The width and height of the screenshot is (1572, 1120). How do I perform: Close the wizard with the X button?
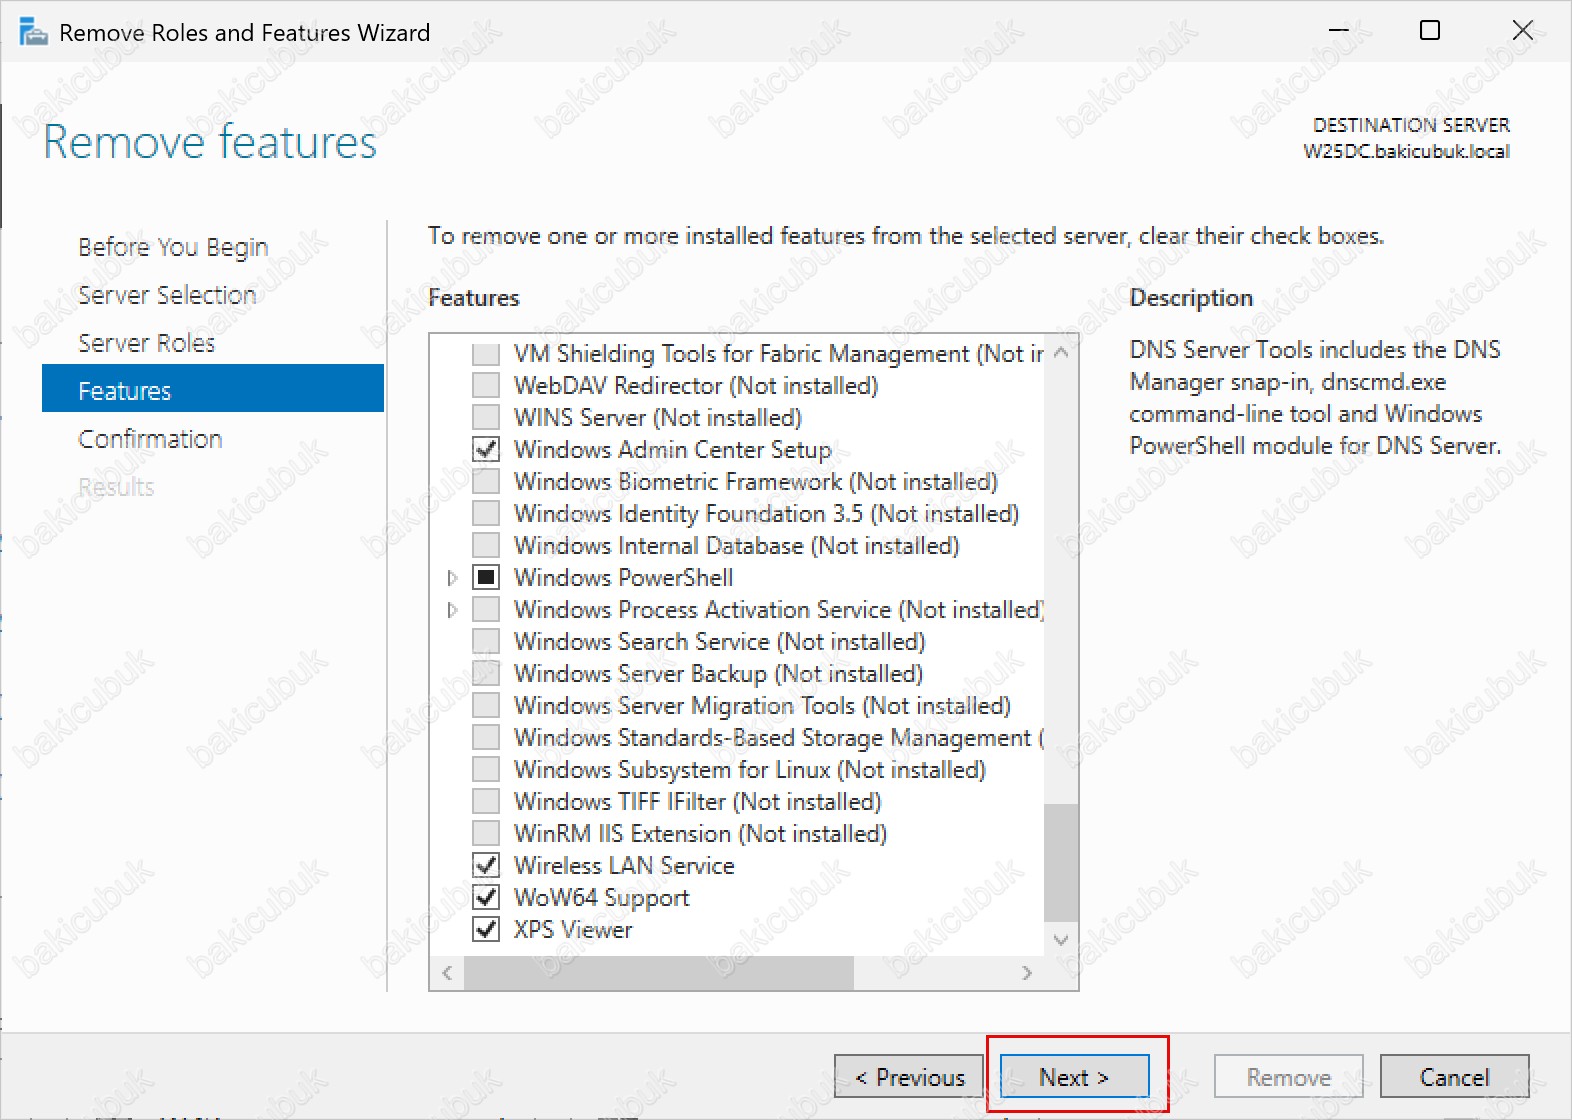pyautogui.click(x=1522, y=31)
